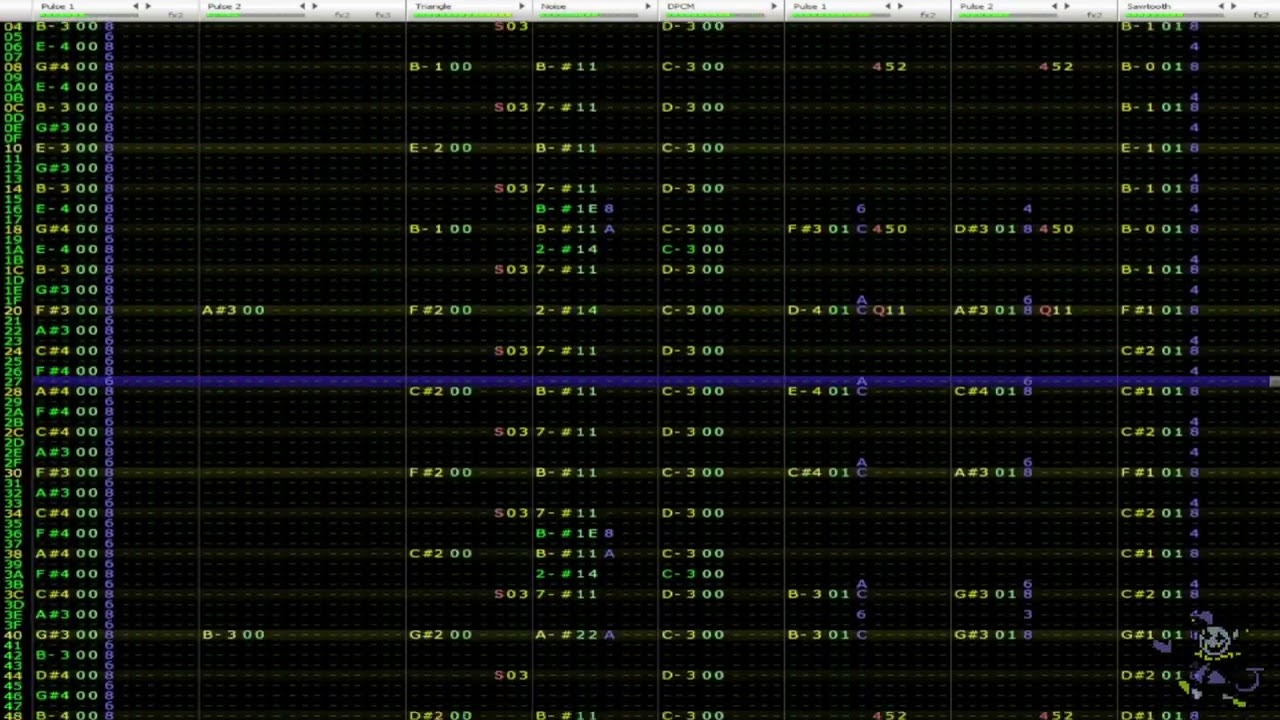Image resolution: width=1280 pixels, height=720 pixels.
Task: Collapse effect columns on Pulse 1 beside DPCM
Action: click(x=887, y=6)
